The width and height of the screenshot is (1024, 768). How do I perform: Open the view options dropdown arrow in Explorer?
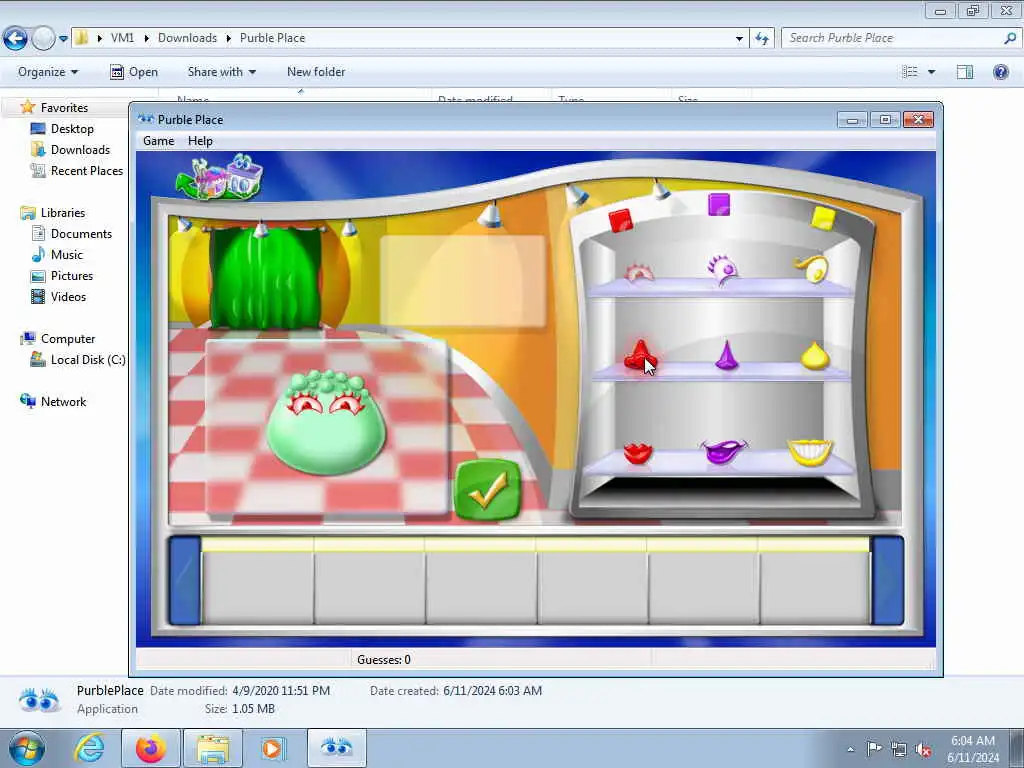pyautogui.click(x=932, y=72)
